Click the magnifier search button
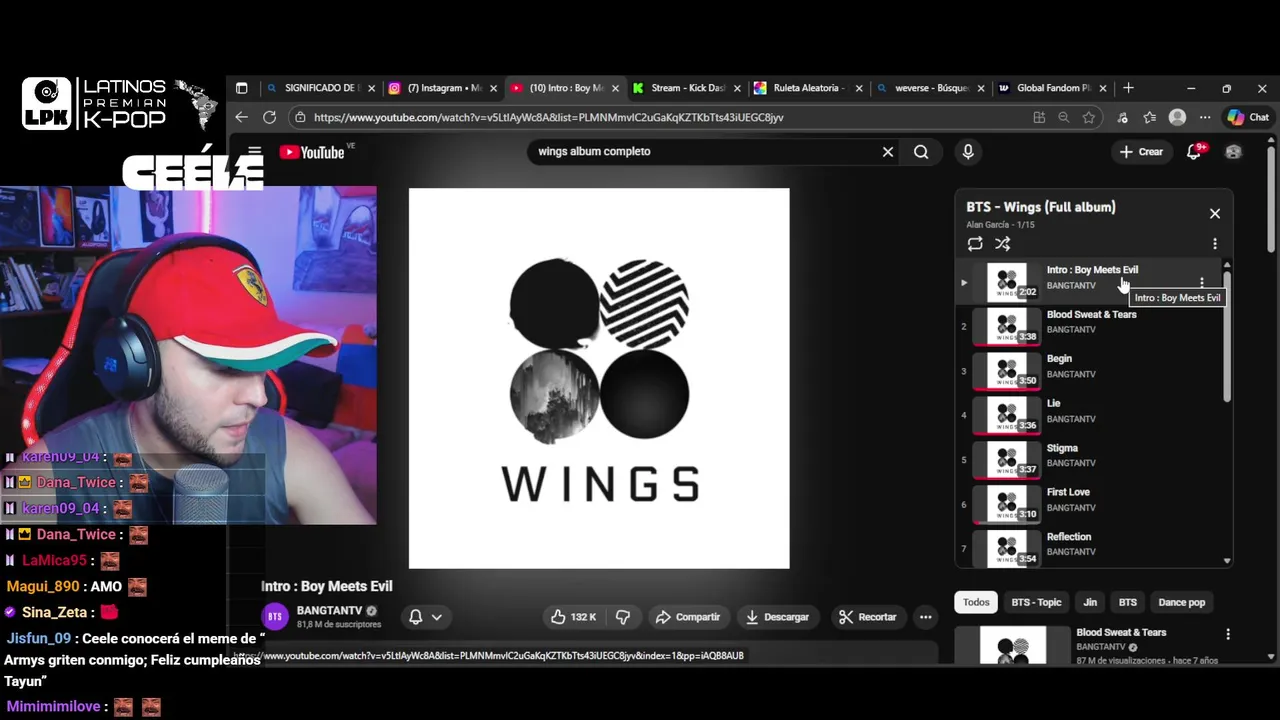The width and height of the screenshot is (1280, 720). 921,152
